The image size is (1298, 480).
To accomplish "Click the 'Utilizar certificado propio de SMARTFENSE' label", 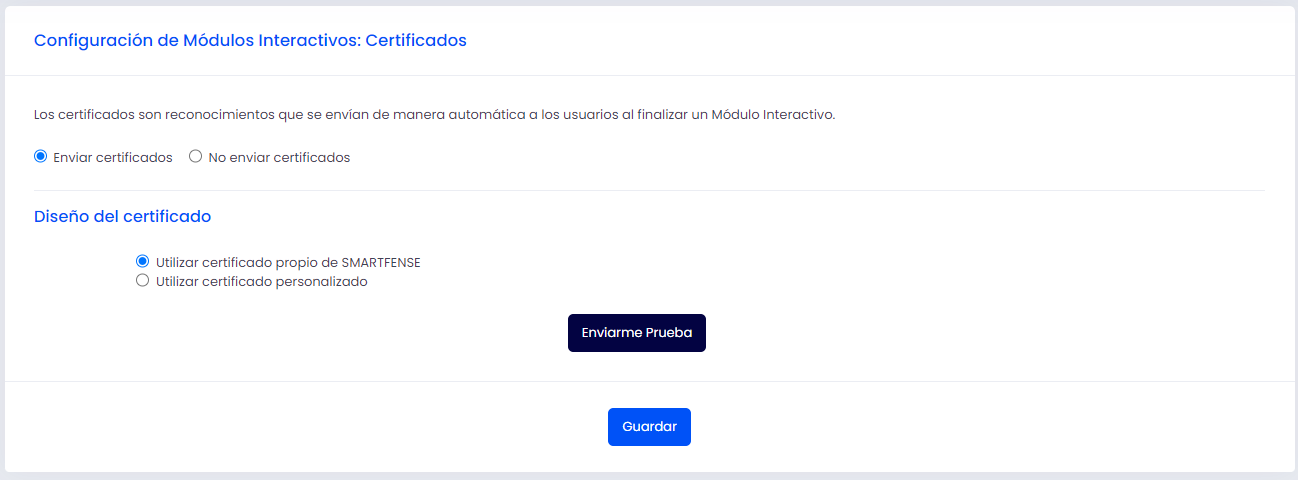I will point(288,262).
